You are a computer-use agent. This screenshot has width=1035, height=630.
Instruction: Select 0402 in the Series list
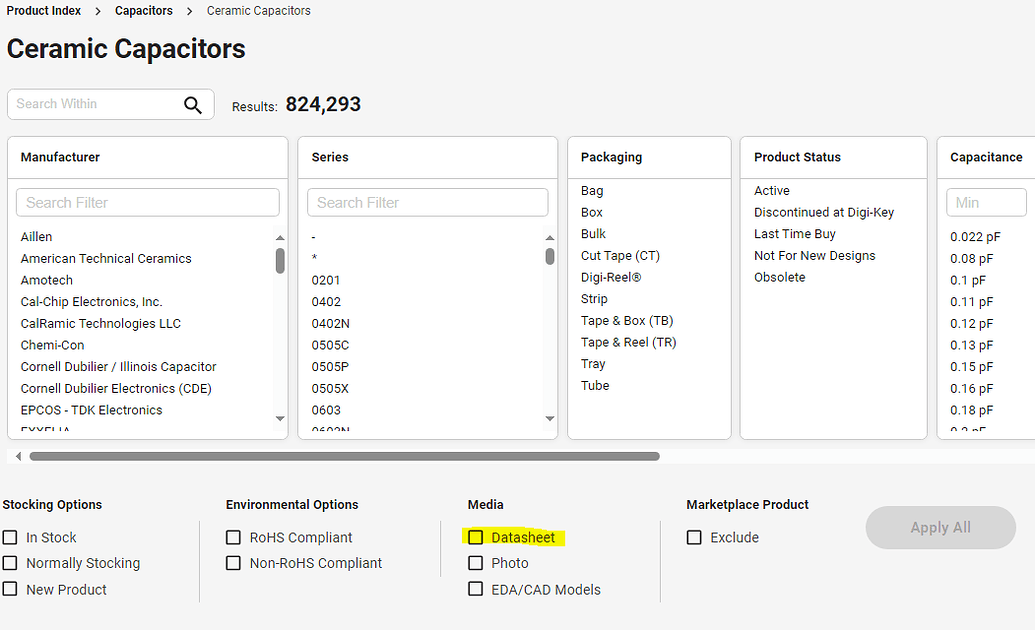click(x=327, y=301)
